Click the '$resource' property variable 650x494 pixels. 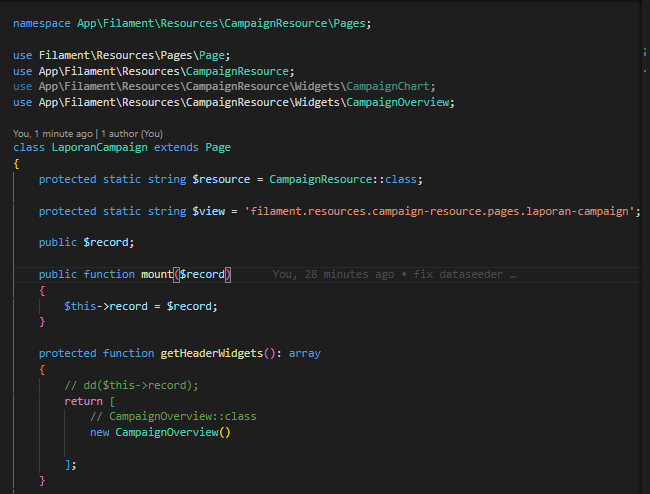[x=221, y=179]
